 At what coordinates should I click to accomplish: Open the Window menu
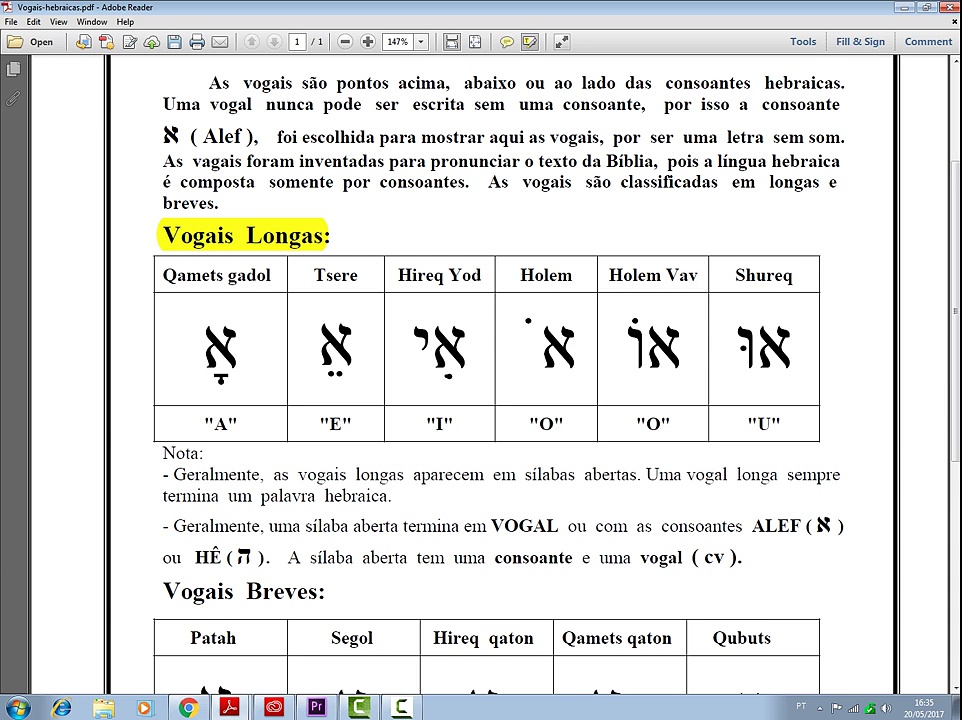coord(92,21)
